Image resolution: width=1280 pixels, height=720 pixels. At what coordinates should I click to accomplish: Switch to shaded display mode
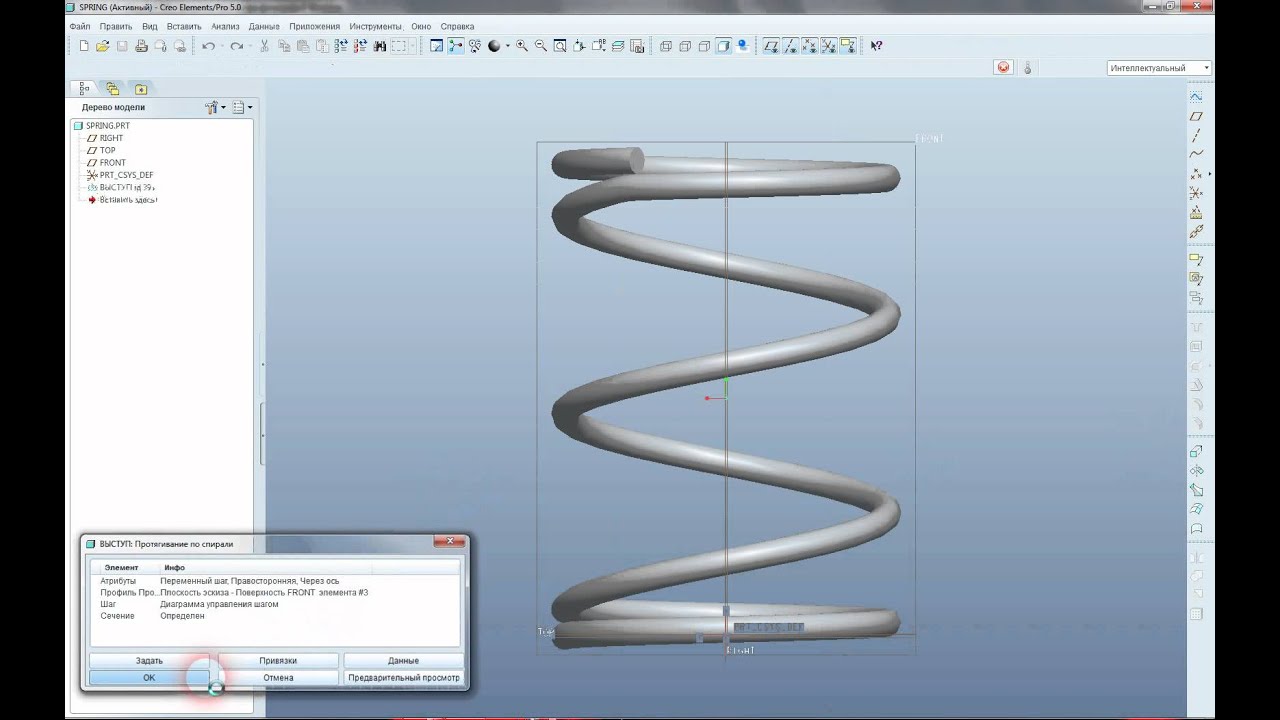723,46
